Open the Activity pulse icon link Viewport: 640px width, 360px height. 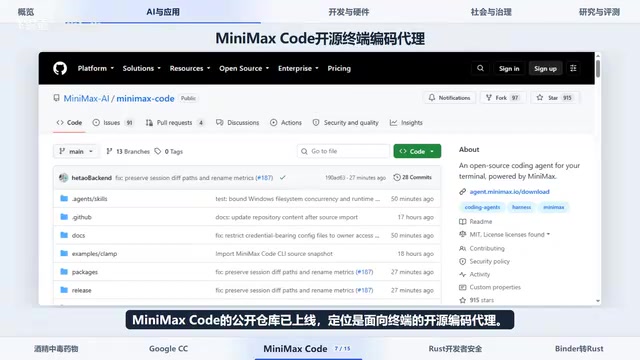[x=462, y=274]
